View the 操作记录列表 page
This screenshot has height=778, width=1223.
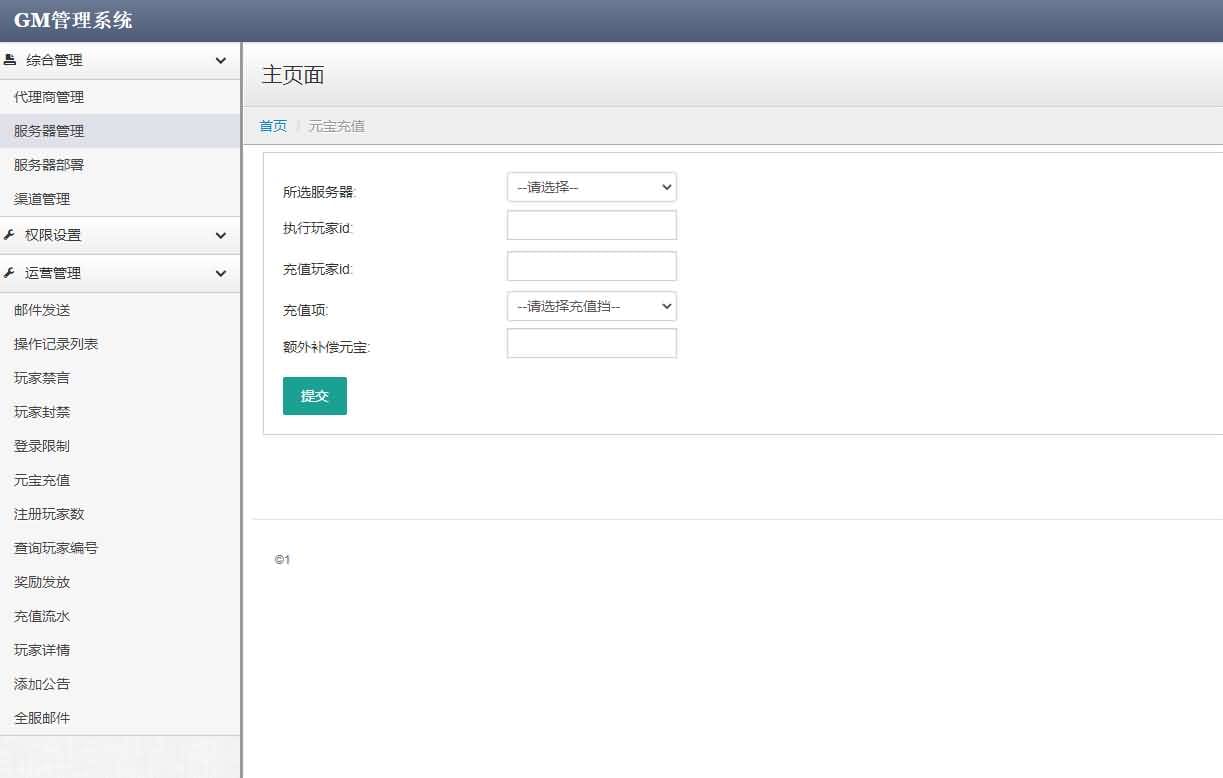click(x=54, y=344)
